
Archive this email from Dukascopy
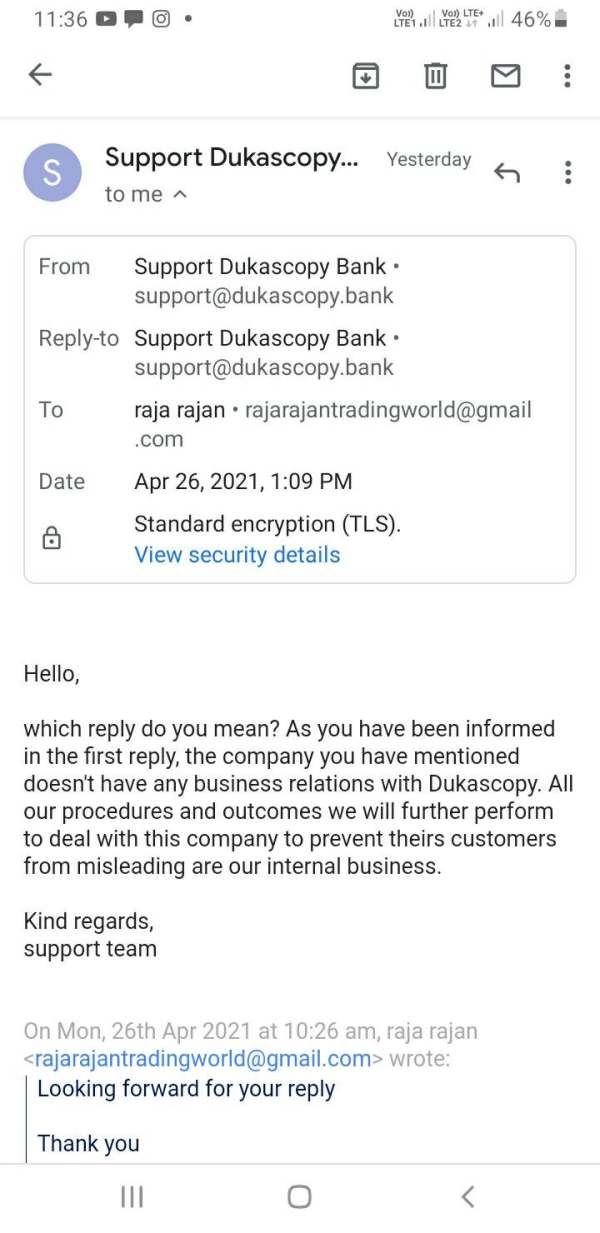tap(366, 75)
